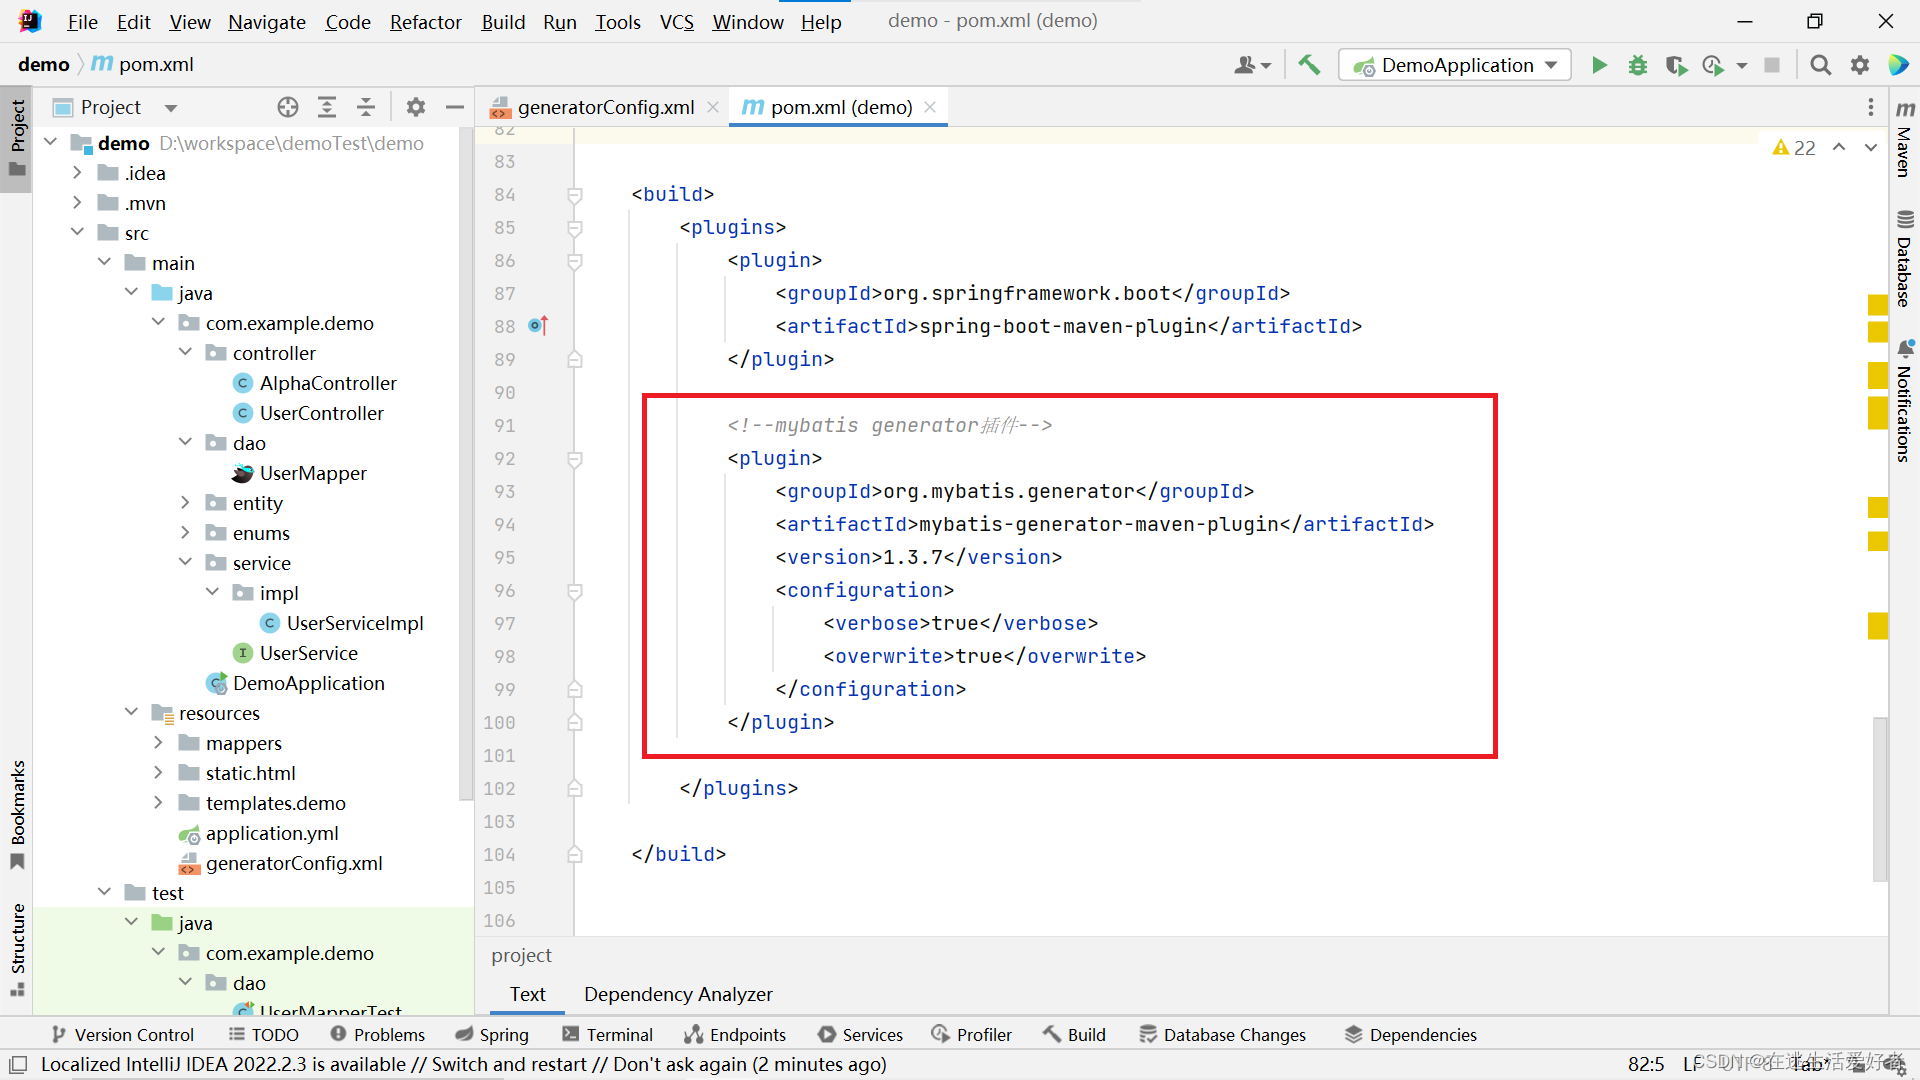Click the editor vertical scrollbar thumb
The height and width of the screenshot is (1080, 1920).
tap(1880, 798)
